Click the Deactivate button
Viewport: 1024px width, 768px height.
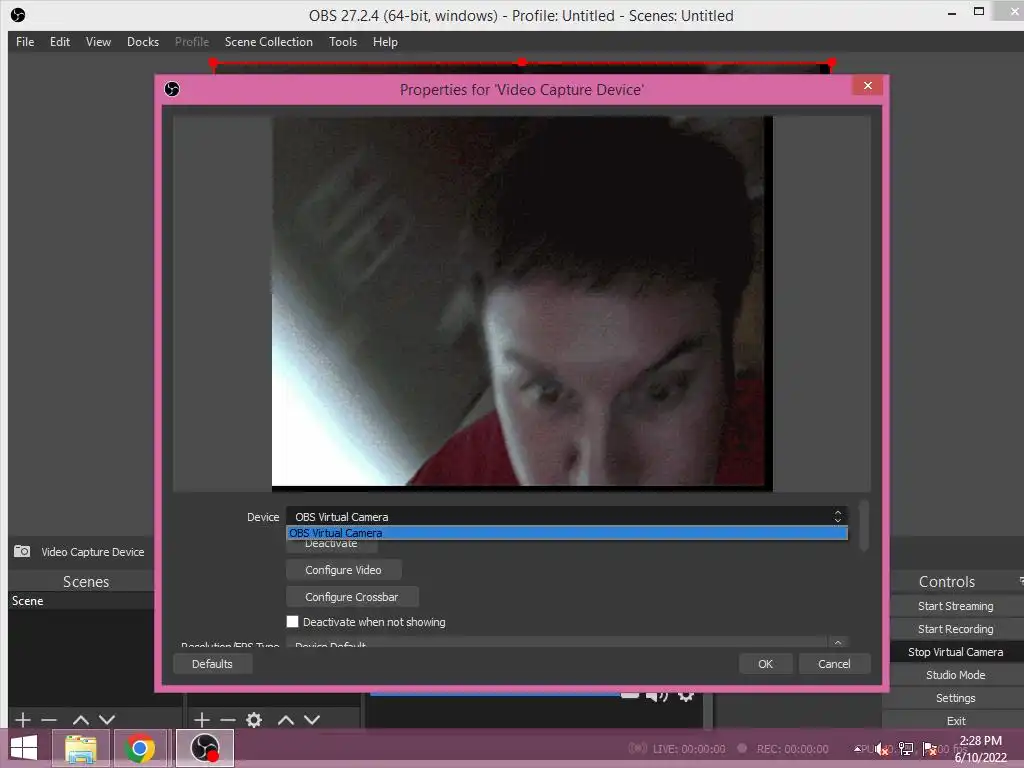[331, 545]
